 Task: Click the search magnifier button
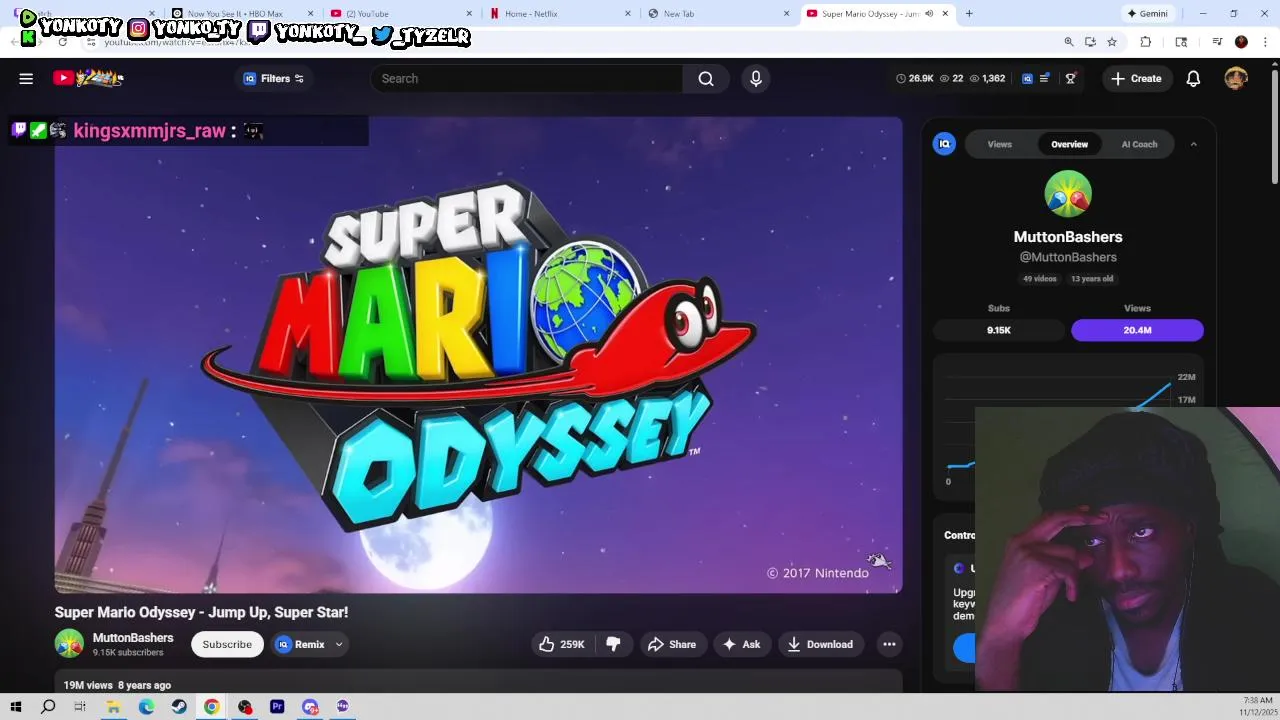tap(706, 78)
